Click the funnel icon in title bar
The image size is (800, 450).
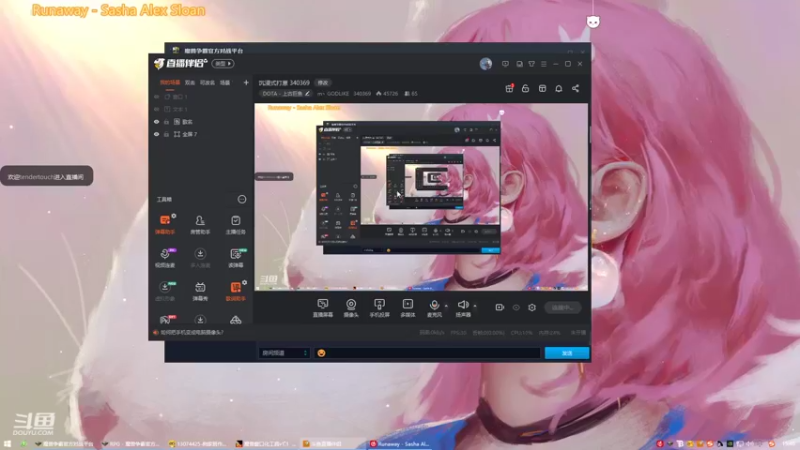tap(532, 64)
